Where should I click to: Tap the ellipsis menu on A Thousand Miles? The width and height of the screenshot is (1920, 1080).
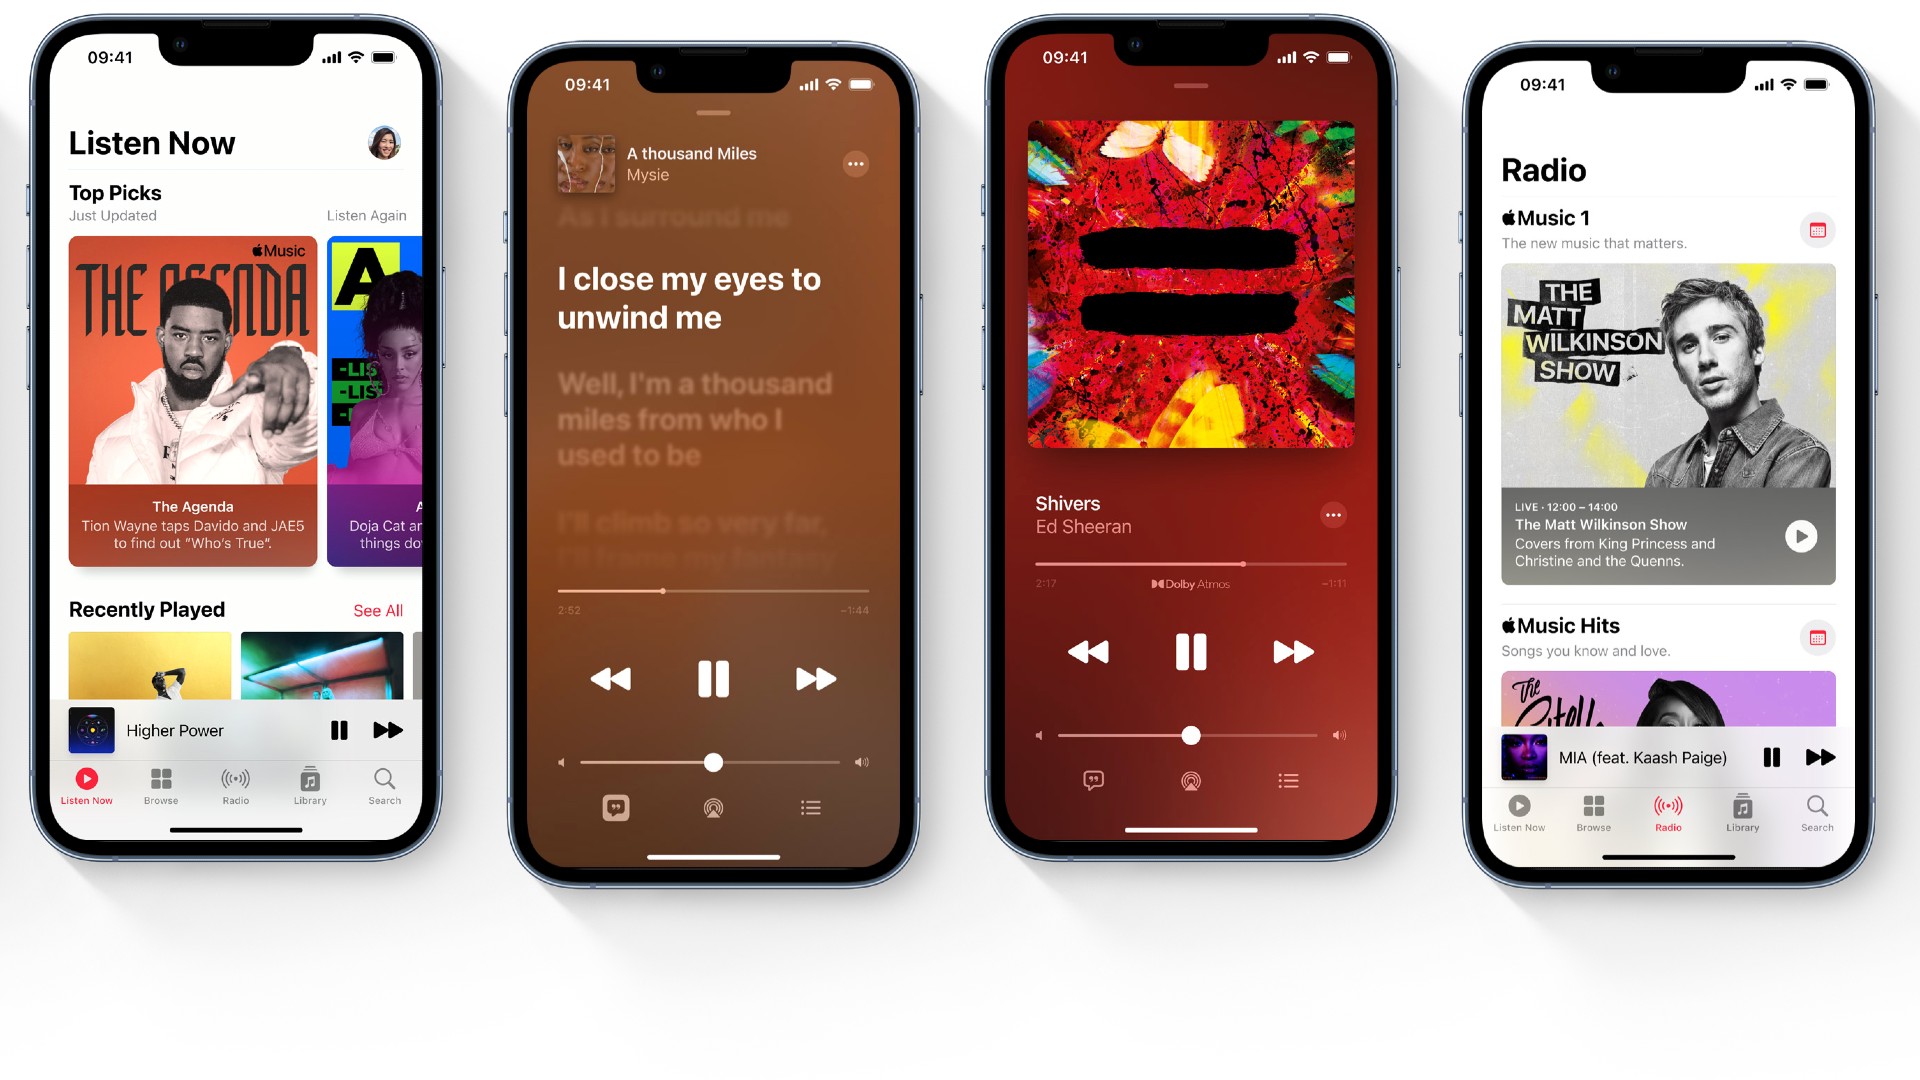tap(857, 162)
